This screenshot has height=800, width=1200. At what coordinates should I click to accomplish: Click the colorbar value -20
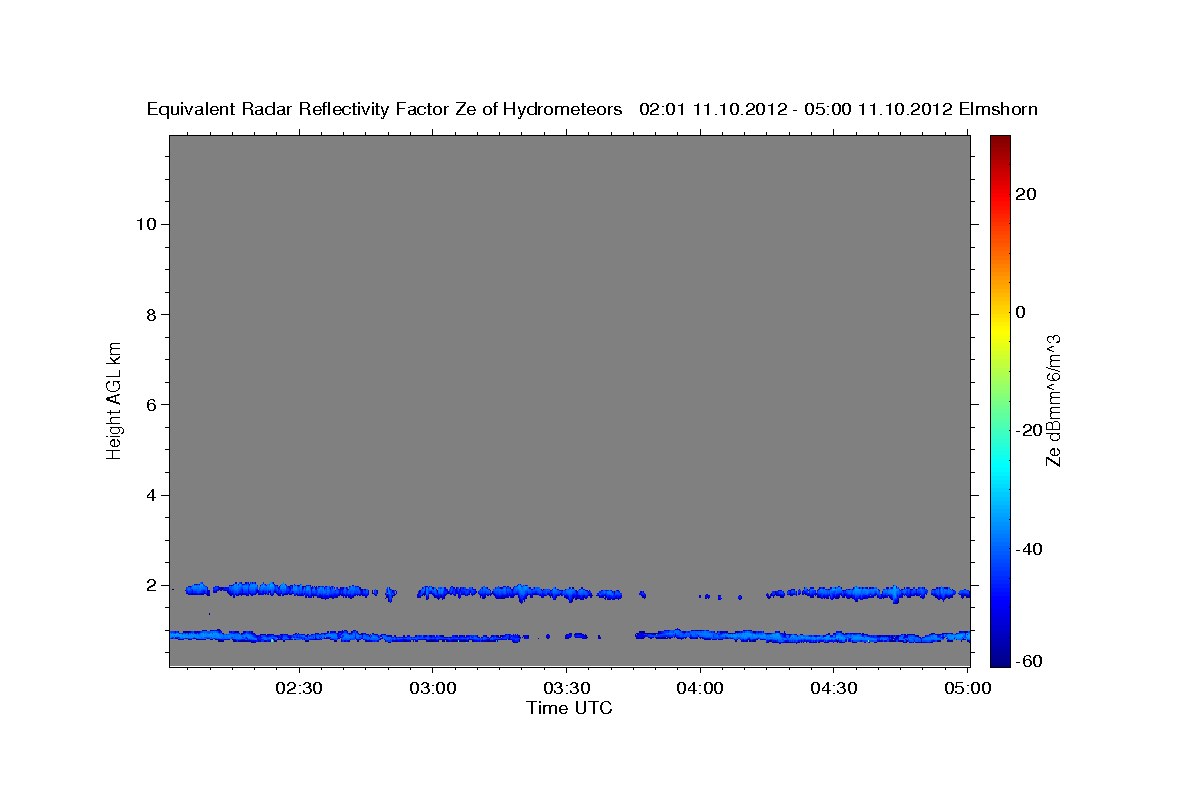(1029, 430)
